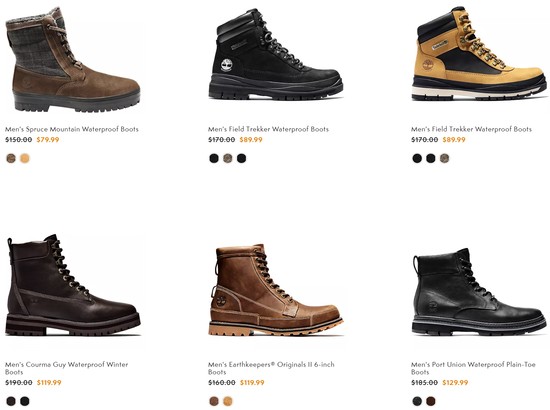Image resolution: width=550 pixels, height=410 pixels.
Task: Choose the third black swatch under middle Field Trekker
Action: [241, 158]
